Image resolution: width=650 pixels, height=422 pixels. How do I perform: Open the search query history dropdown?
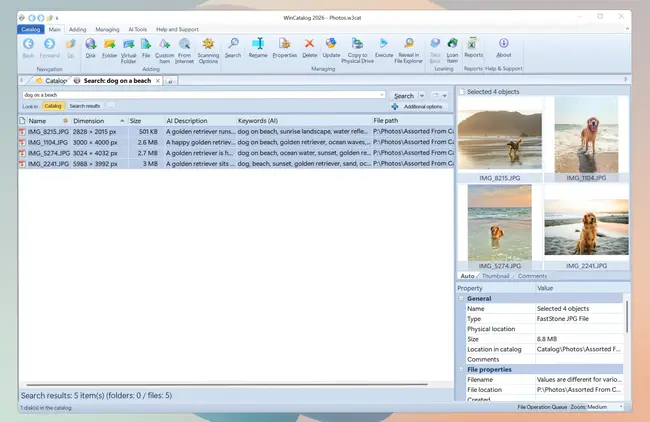coord(382,95)
